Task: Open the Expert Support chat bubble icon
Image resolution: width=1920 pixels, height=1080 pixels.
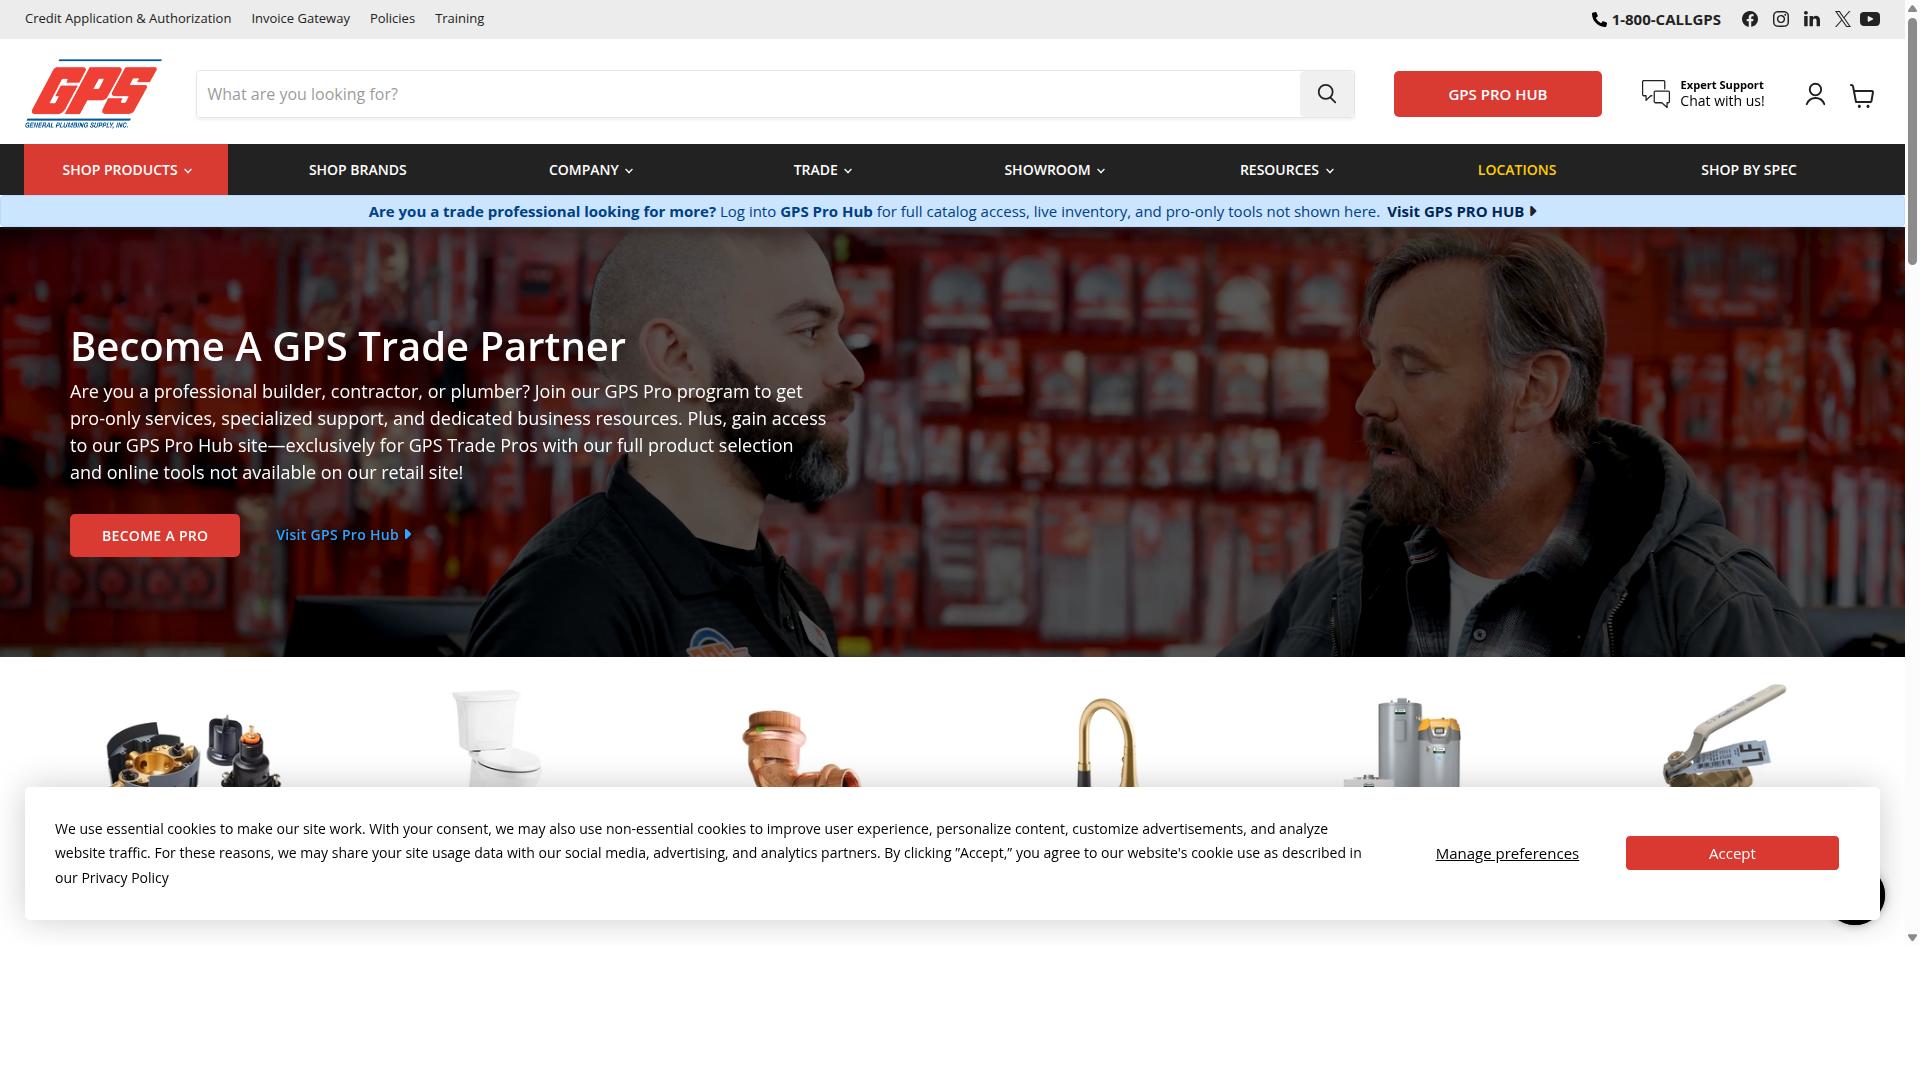Action: [x=1656, y=94]
